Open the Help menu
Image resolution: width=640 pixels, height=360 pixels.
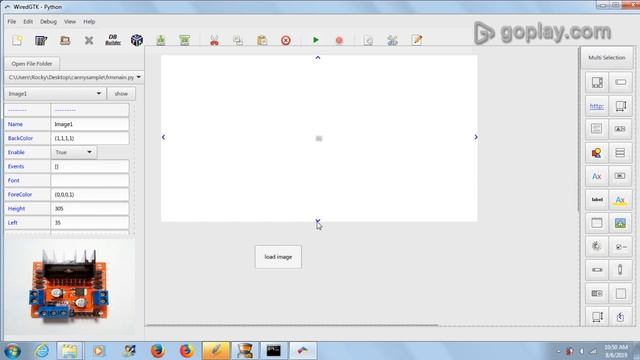click(89, 22)
